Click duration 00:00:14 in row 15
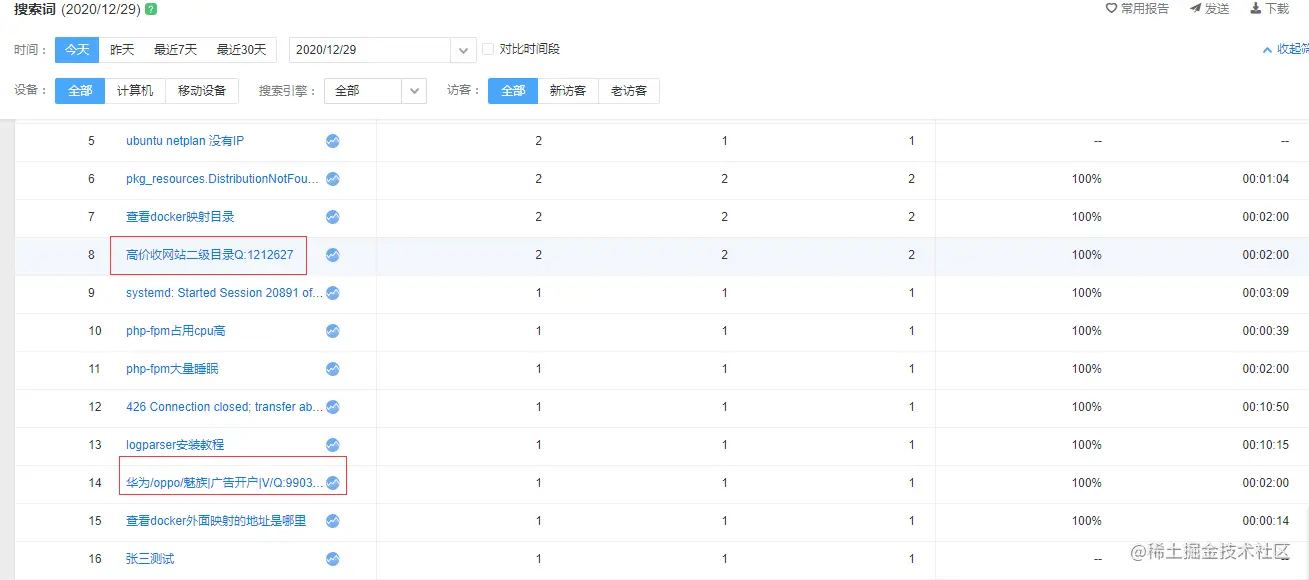 tap(1266, 521)
